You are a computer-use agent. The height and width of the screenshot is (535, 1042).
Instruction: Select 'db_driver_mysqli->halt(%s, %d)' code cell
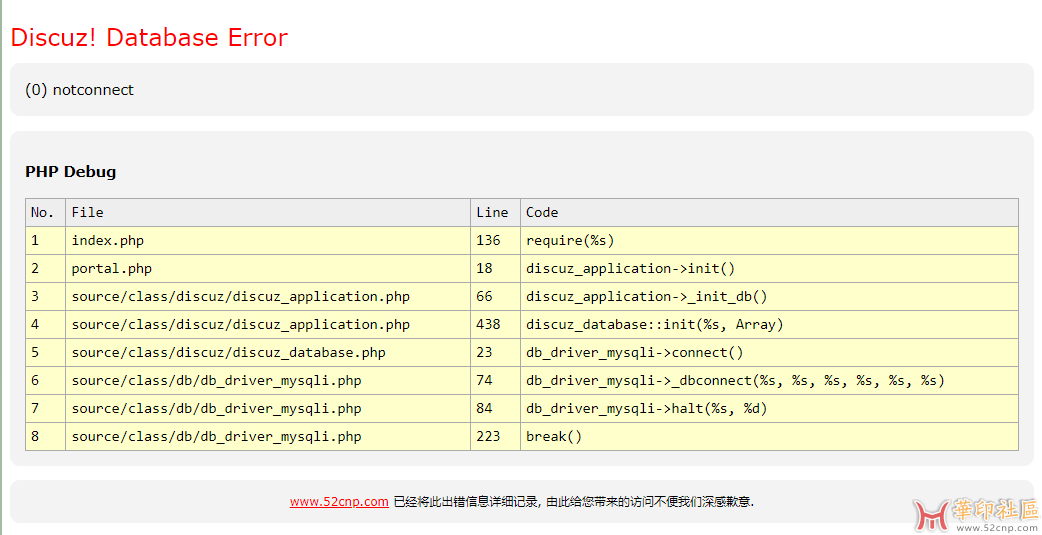(769, 408)
